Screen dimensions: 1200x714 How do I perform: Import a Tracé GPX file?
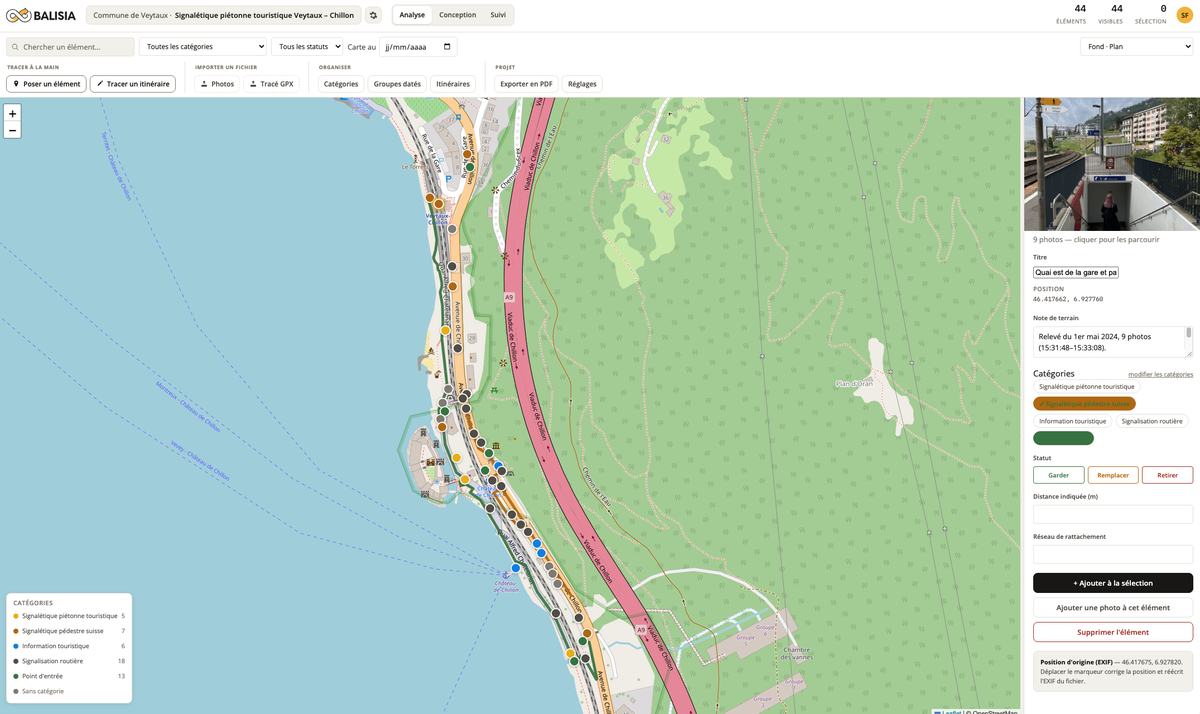coord(271,84)
